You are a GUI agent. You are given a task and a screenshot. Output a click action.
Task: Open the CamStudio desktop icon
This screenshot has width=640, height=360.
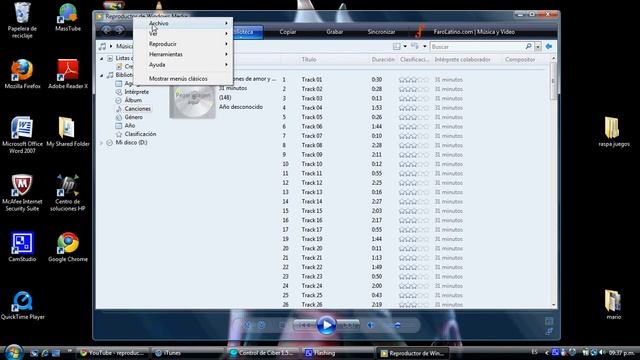click(x=22, y=247)
